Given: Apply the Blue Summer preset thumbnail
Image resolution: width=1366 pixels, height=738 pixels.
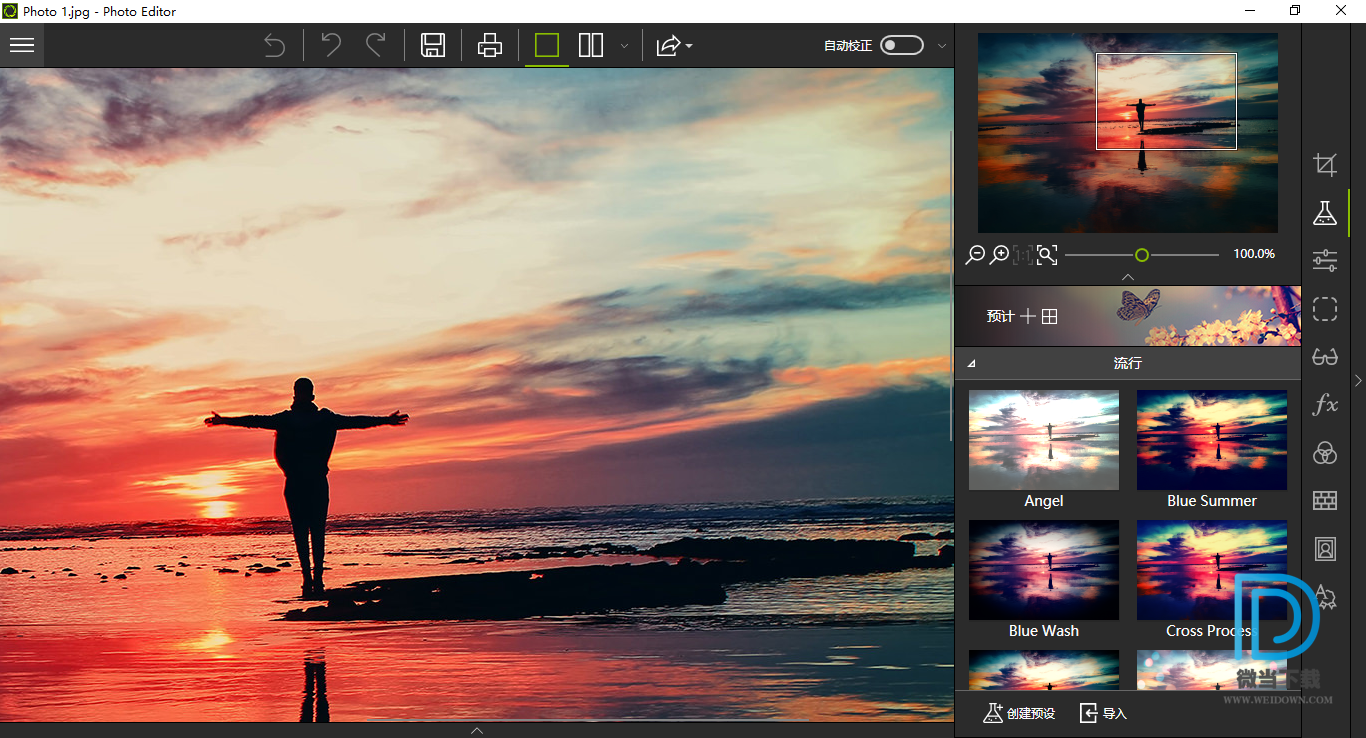Looking at the screenshot, I should pyautogui.click(x=1212, y=440).
